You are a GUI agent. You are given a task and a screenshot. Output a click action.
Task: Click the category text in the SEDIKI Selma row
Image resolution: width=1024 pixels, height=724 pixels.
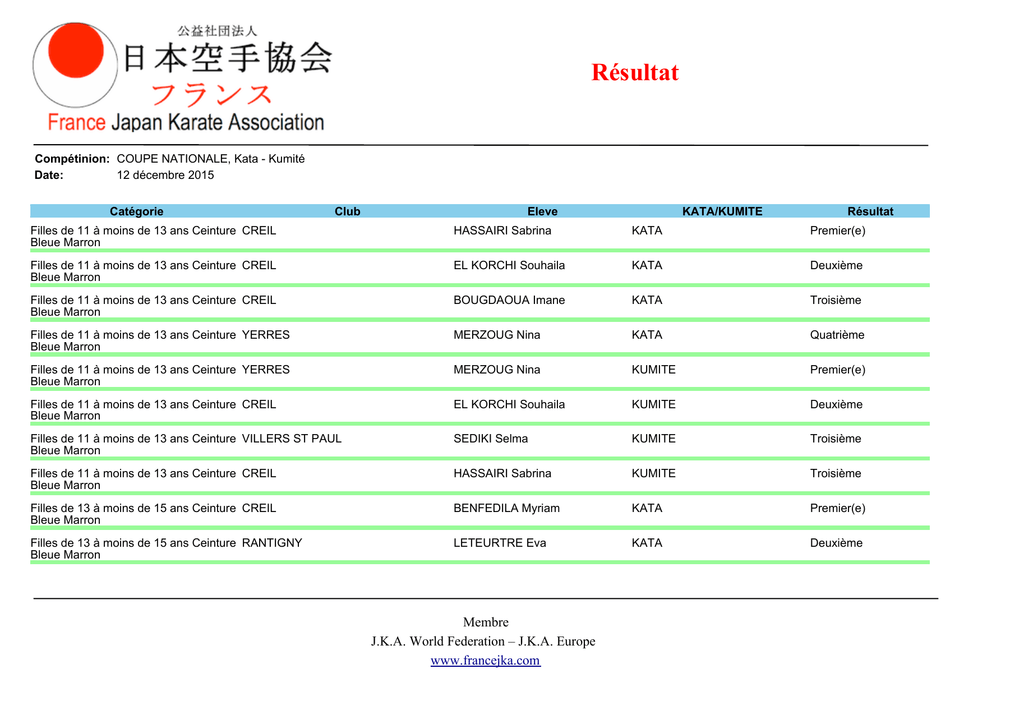(133, 445)
